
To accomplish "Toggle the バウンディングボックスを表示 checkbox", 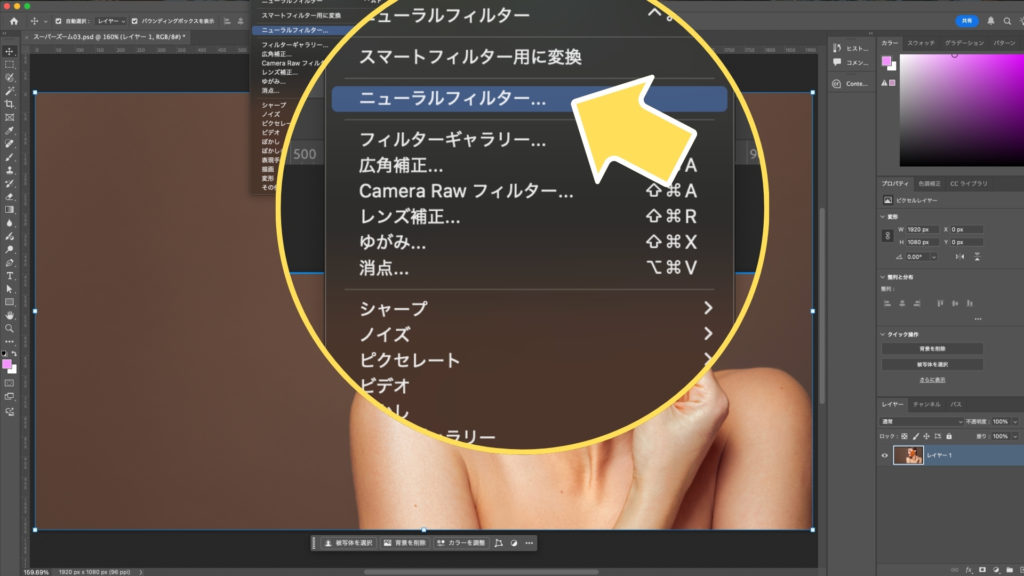I will (135, 20).
